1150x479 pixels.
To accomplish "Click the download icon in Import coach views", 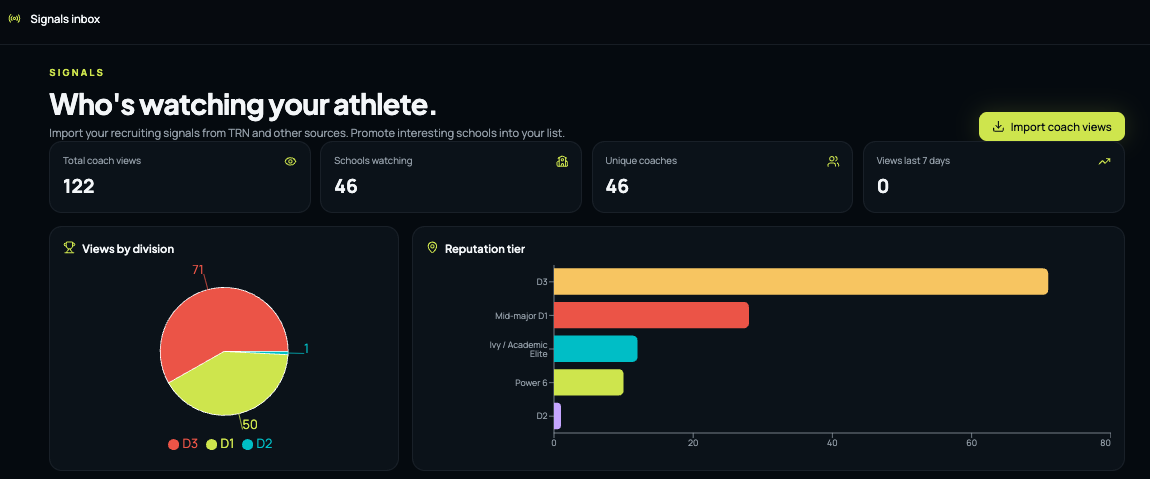I will pos(997,127).
